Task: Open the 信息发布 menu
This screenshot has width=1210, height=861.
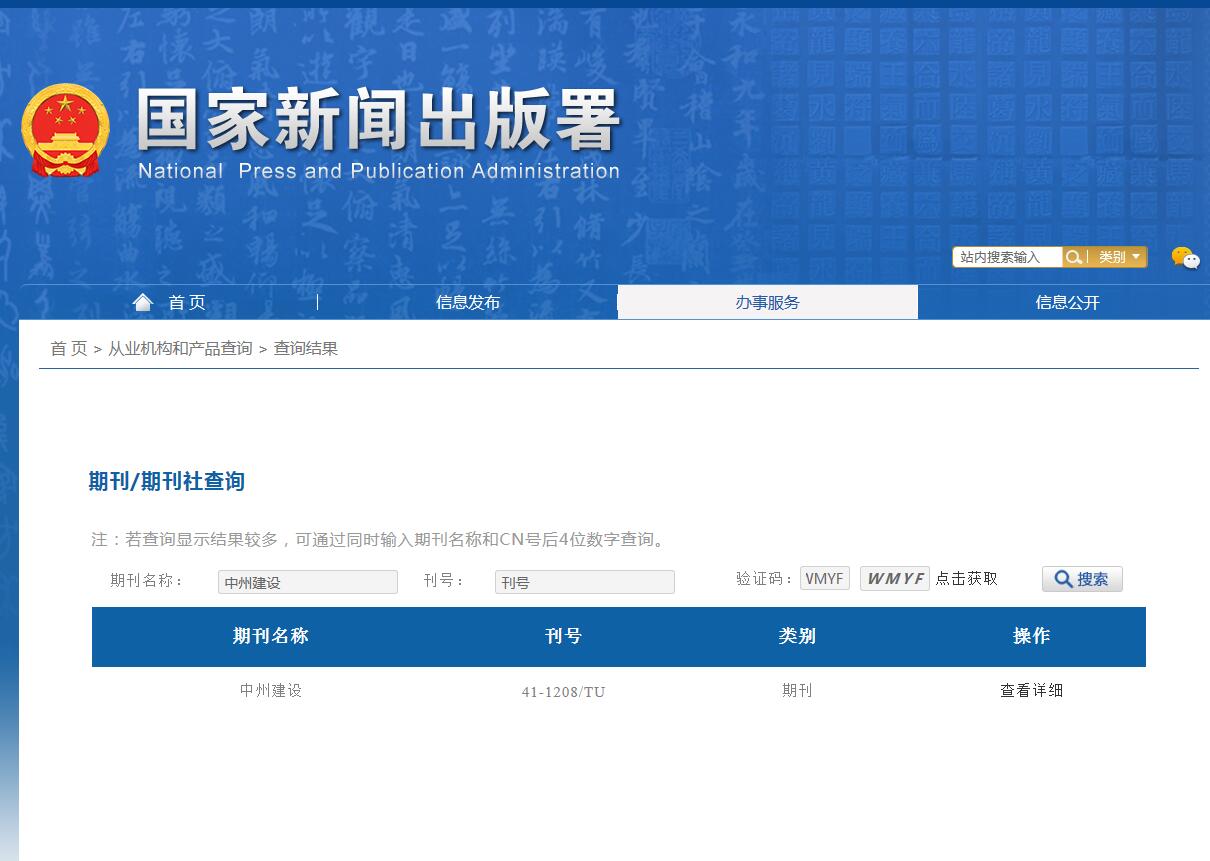Action: pos(468,301)
